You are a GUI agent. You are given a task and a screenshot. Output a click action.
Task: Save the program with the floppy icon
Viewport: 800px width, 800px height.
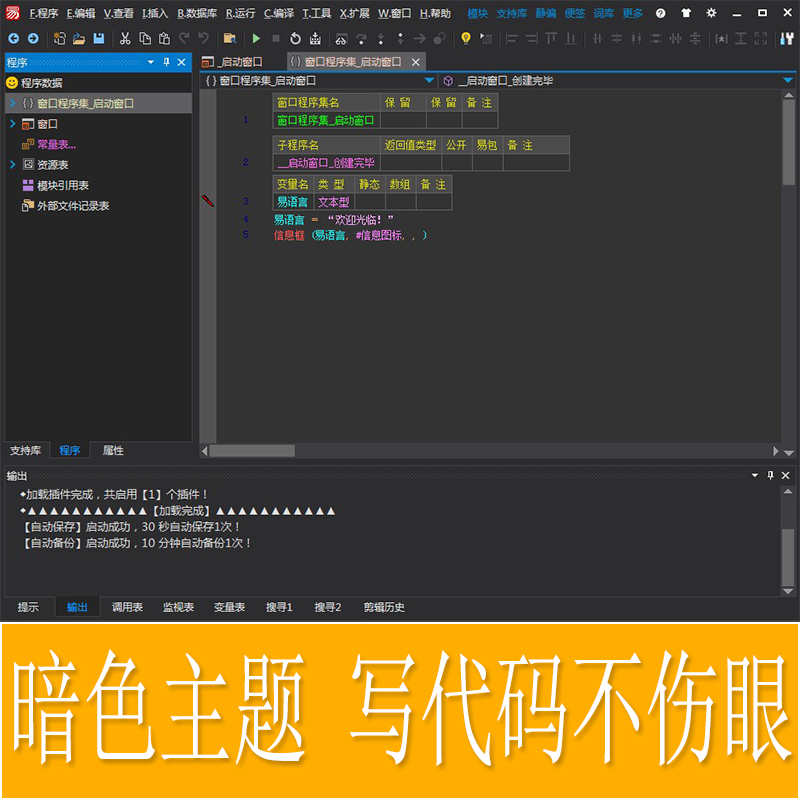[x=98, y=38]
